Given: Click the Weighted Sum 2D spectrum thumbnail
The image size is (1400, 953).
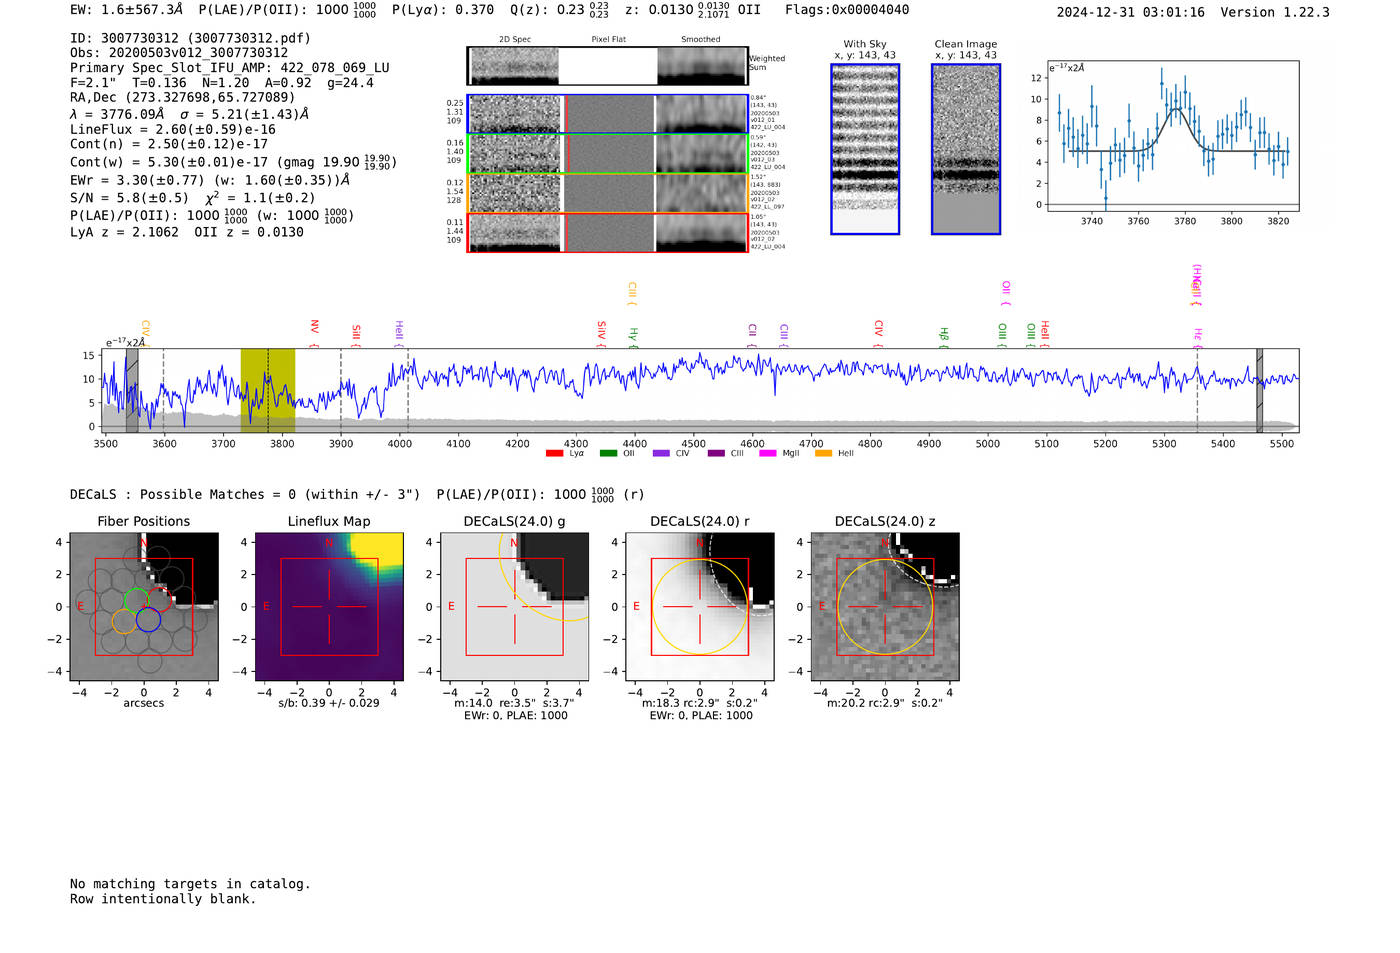Looking at the screenshot, I should pyautogui.click(x=514, y=66).
